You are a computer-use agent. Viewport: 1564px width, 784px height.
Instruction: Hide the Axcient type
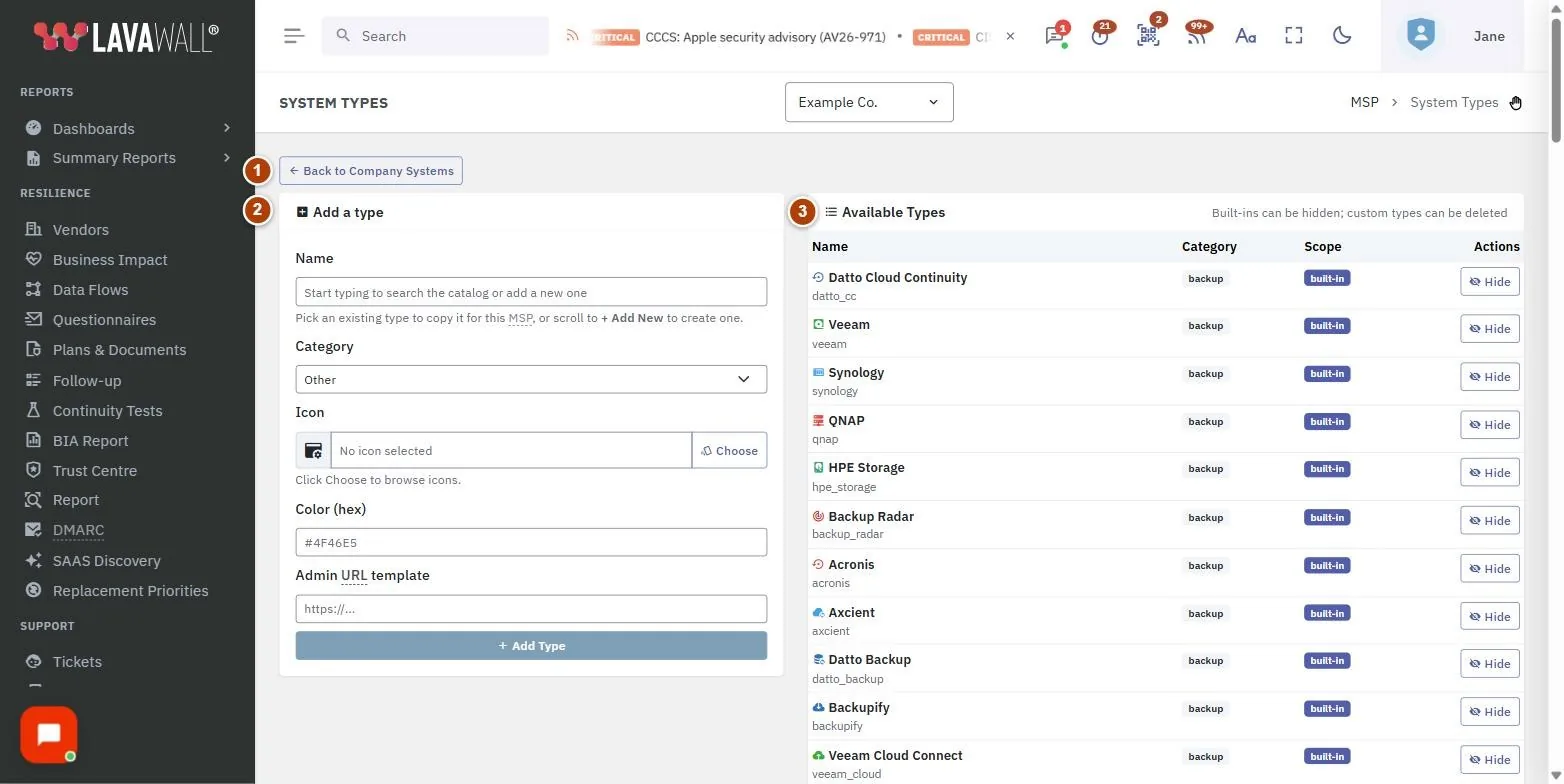pos(1489,617)
